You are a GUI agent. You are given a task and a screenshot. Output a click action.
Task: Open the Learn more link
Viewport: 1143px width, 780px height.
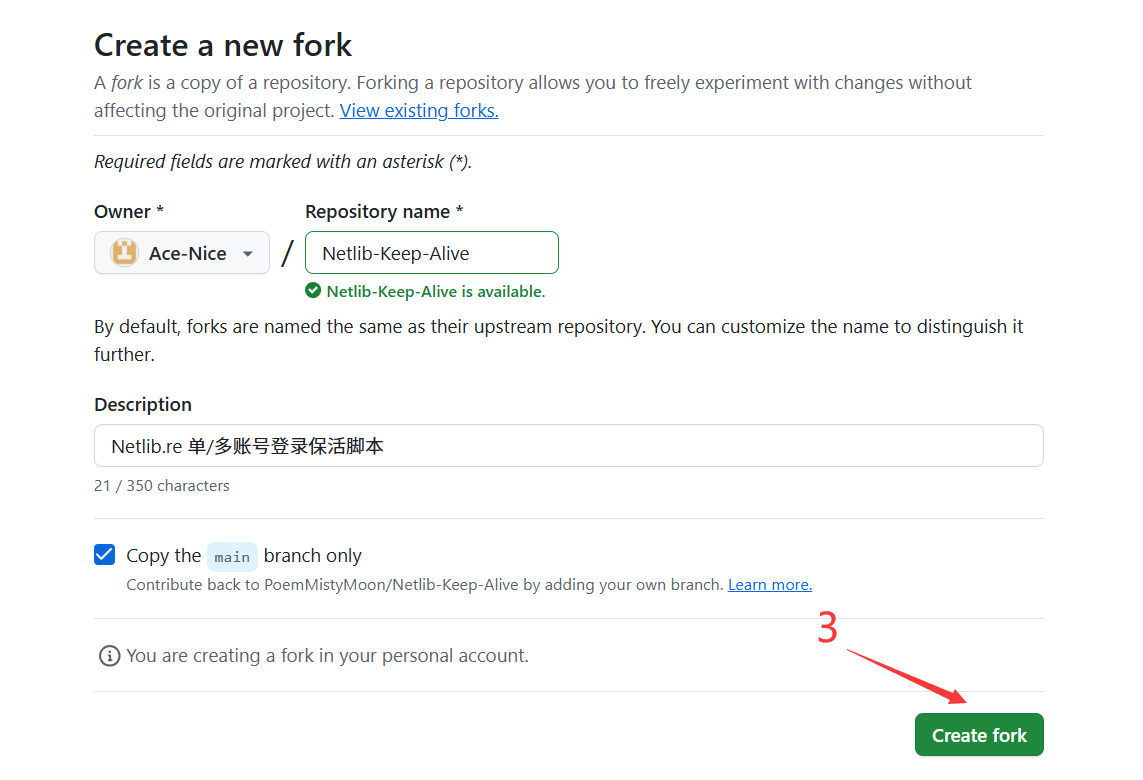[769, 584]
